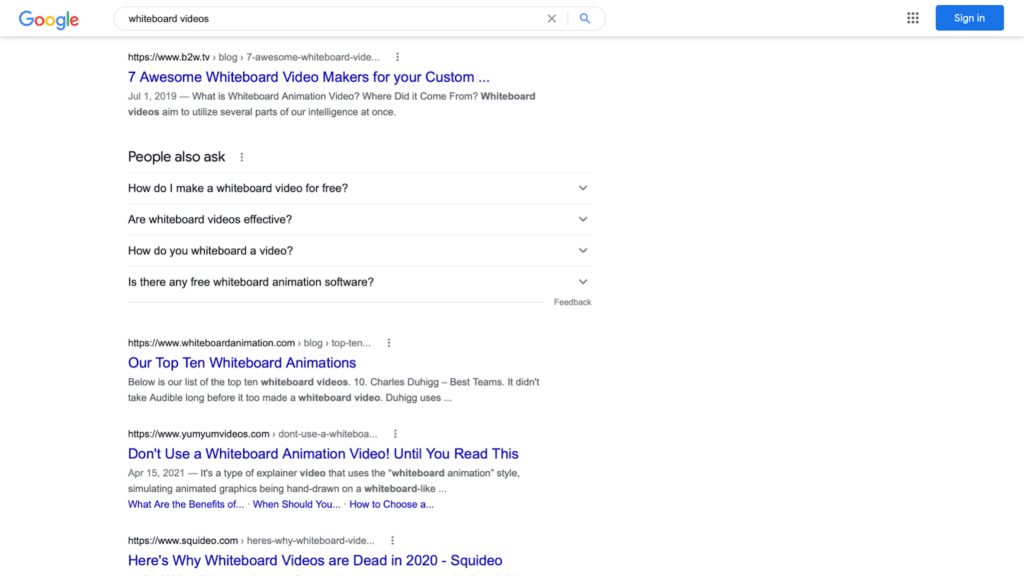The image size is (1024, 576).
Task: Click the Sign in button
Action: [969, 18]
